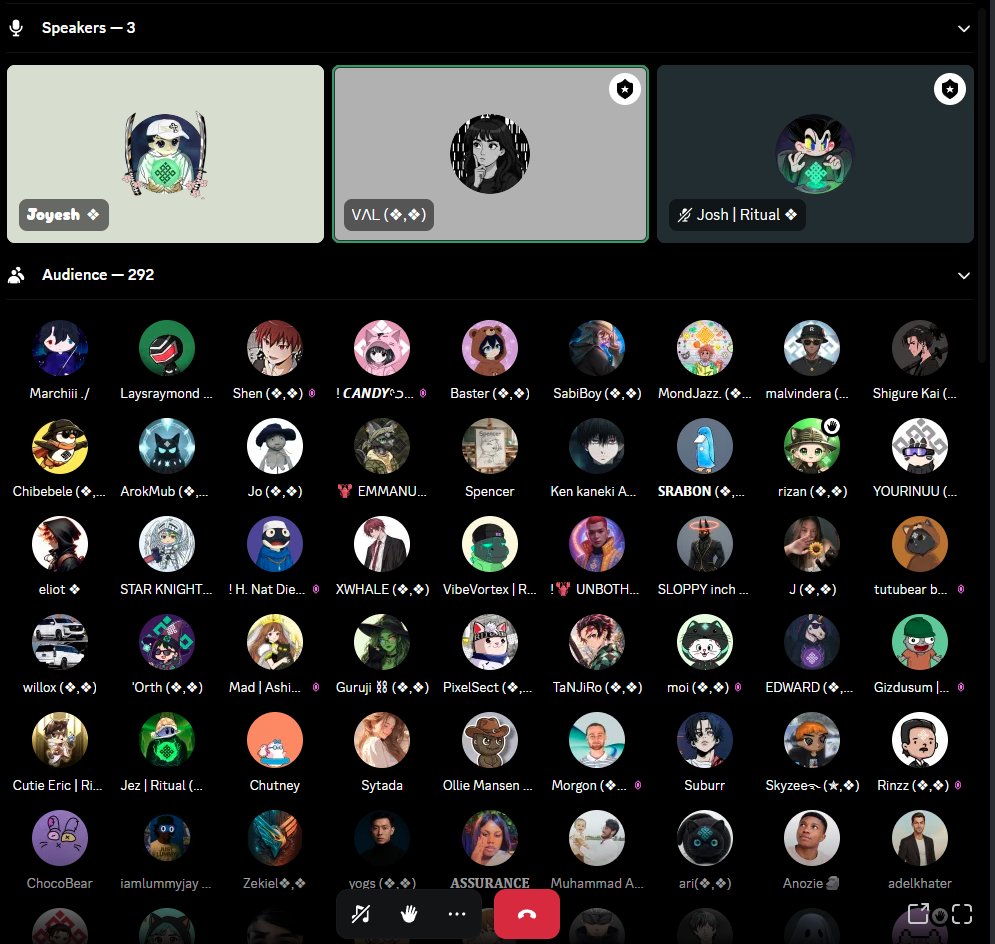Select the Joyesh speaker tile
The image size is (995, 944).
click(165, 154)
